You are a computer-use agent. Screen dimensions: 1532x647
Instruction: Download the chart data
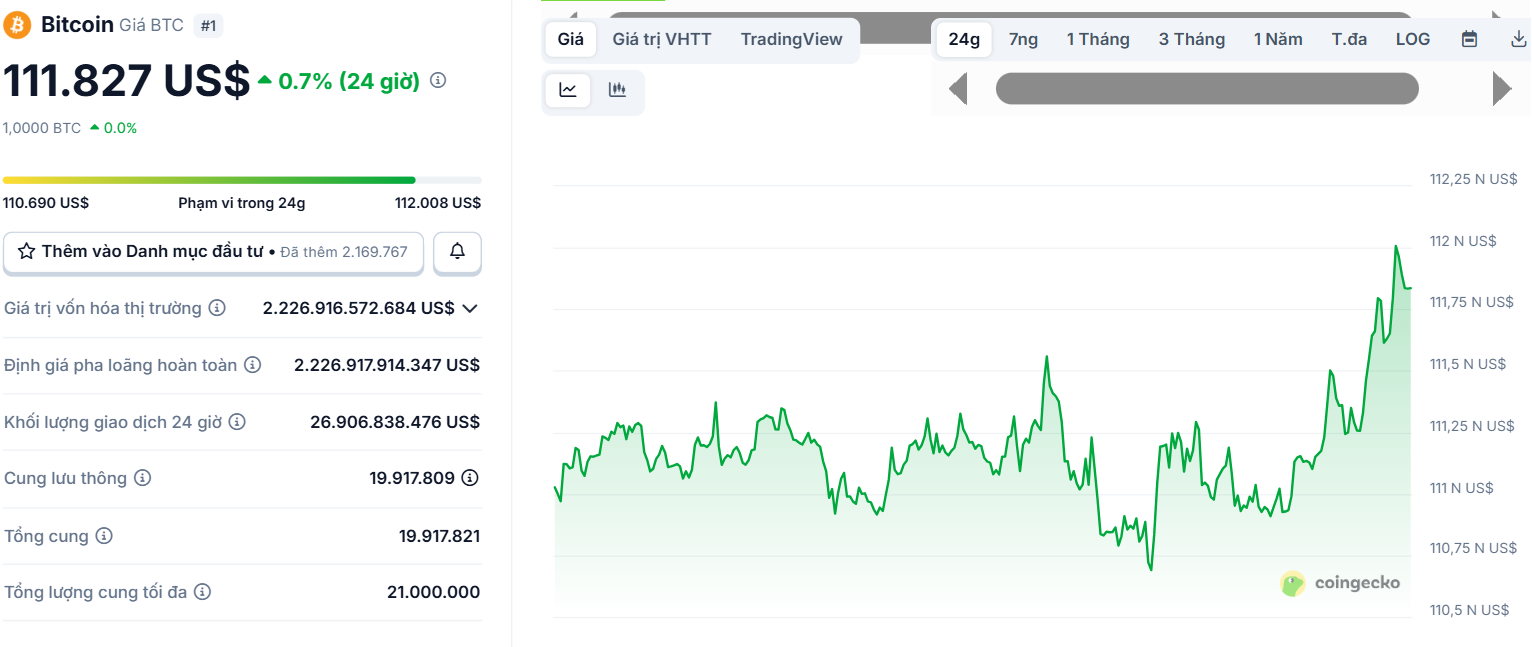coord(1517,38)
